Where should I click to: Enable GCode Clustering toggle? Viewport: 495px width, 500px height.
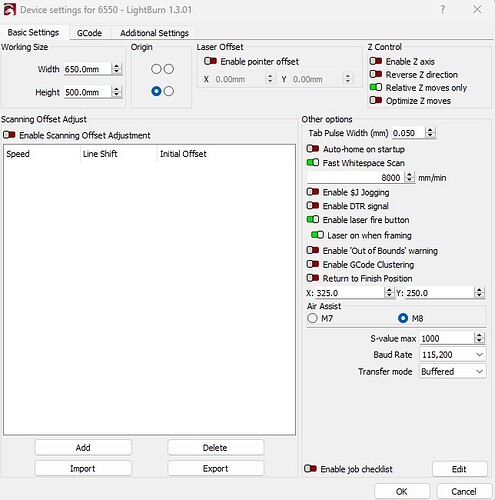[x=313, y=264]
